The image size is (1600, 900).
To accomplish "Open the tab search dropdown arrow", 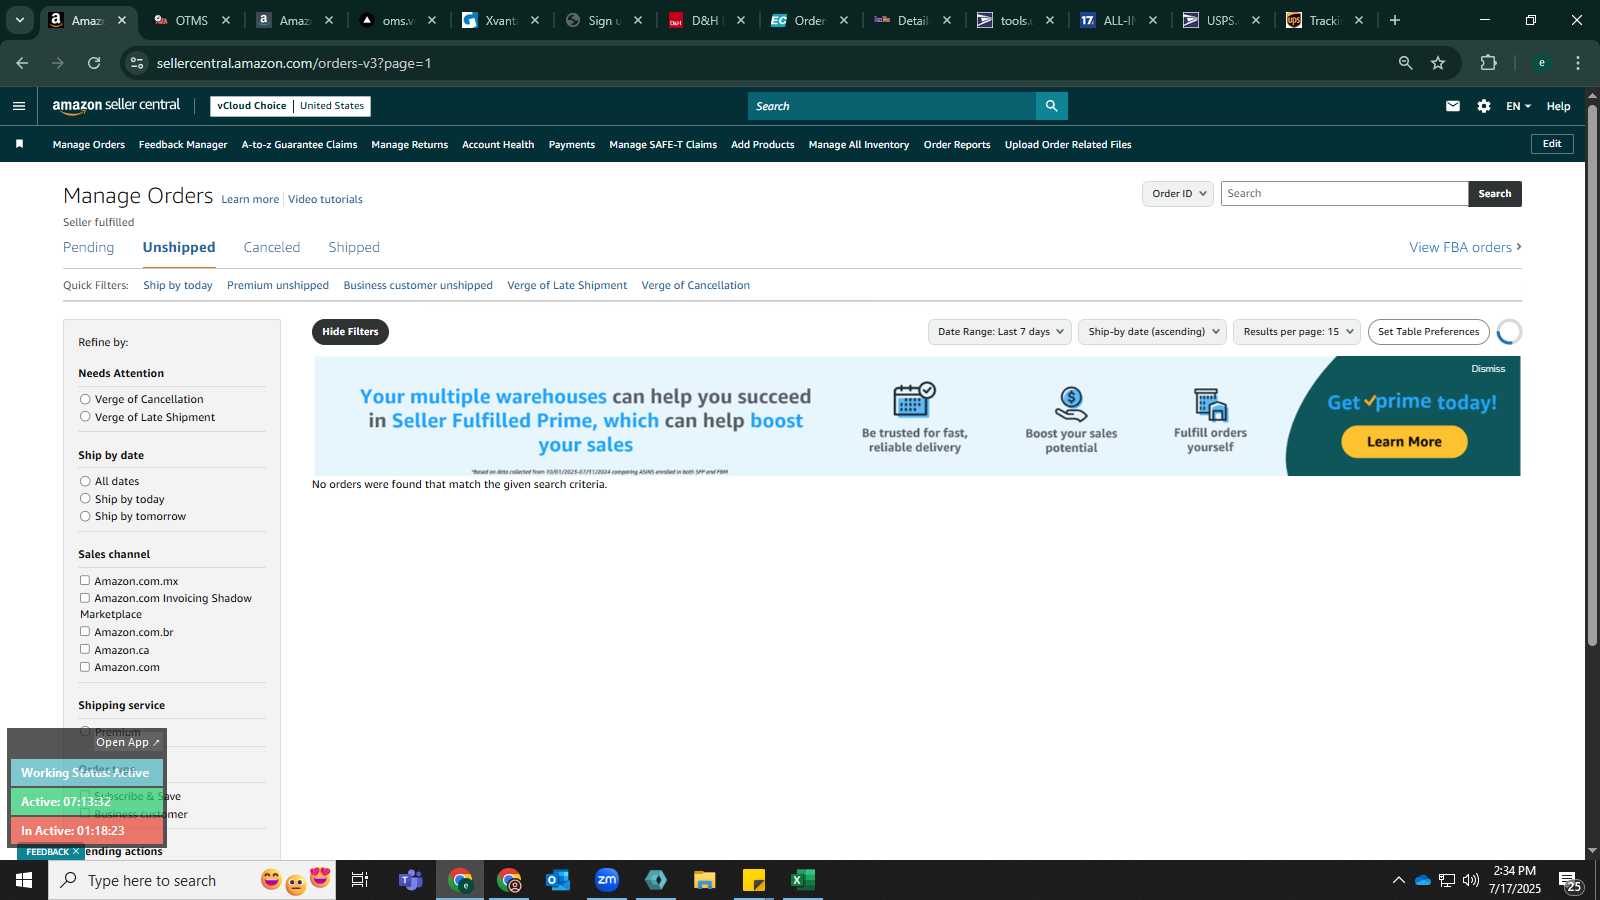I will [19, 20].
